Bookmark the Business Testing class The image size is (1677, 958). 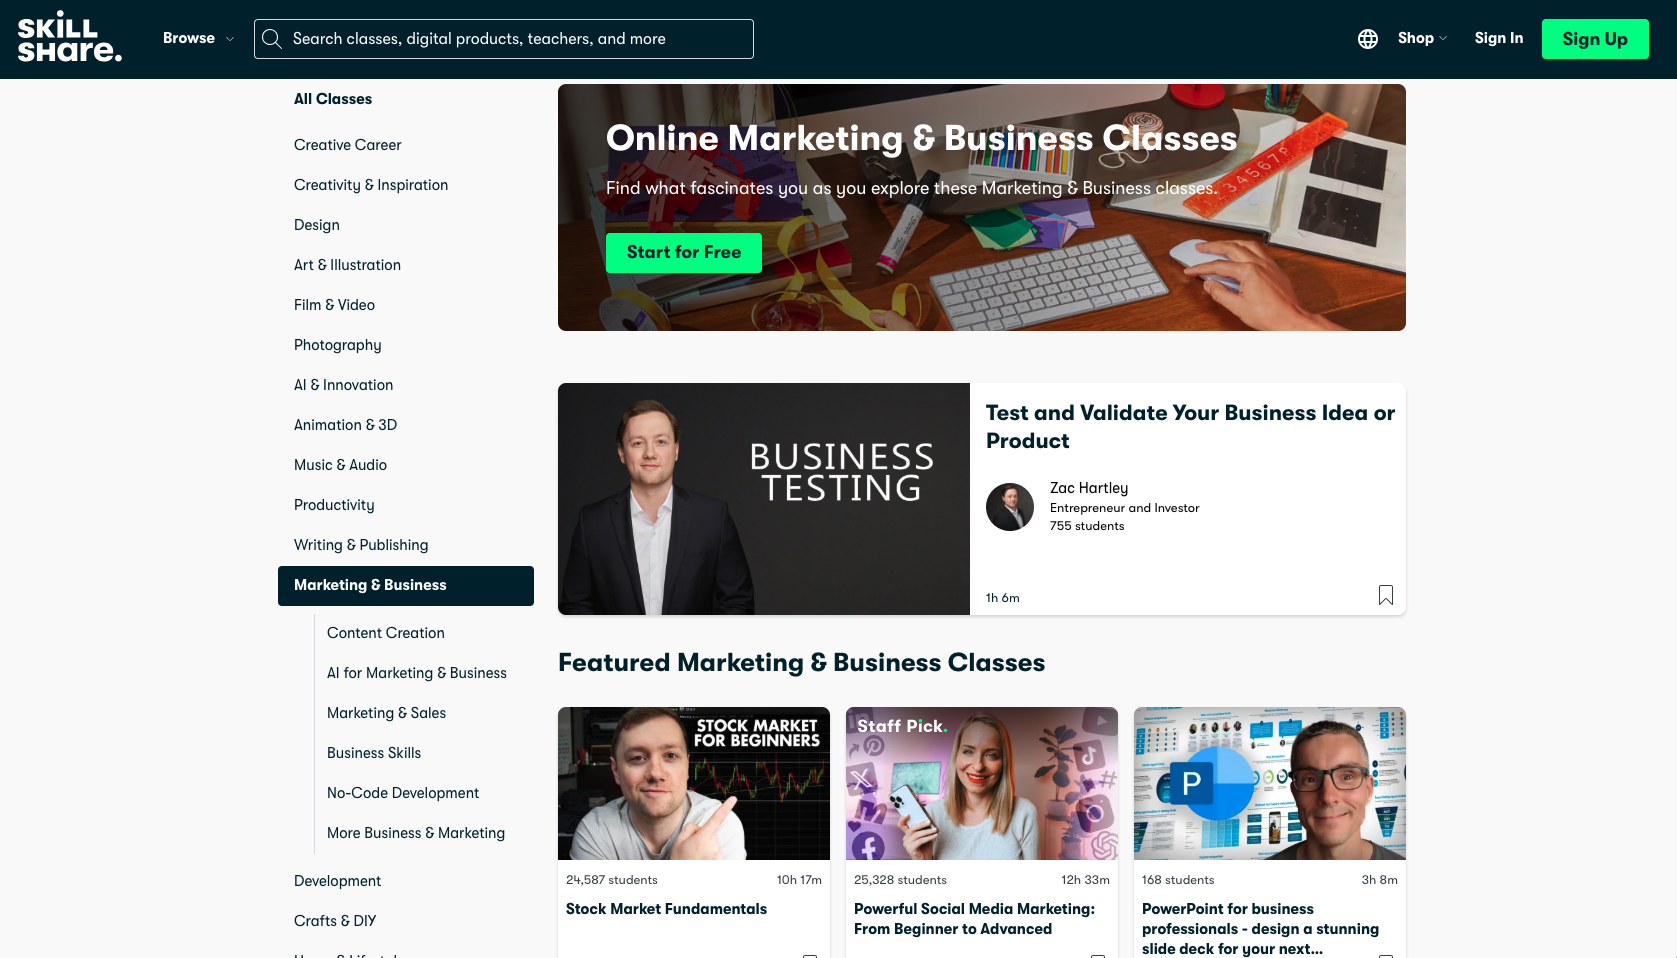tap(1386, 595)
